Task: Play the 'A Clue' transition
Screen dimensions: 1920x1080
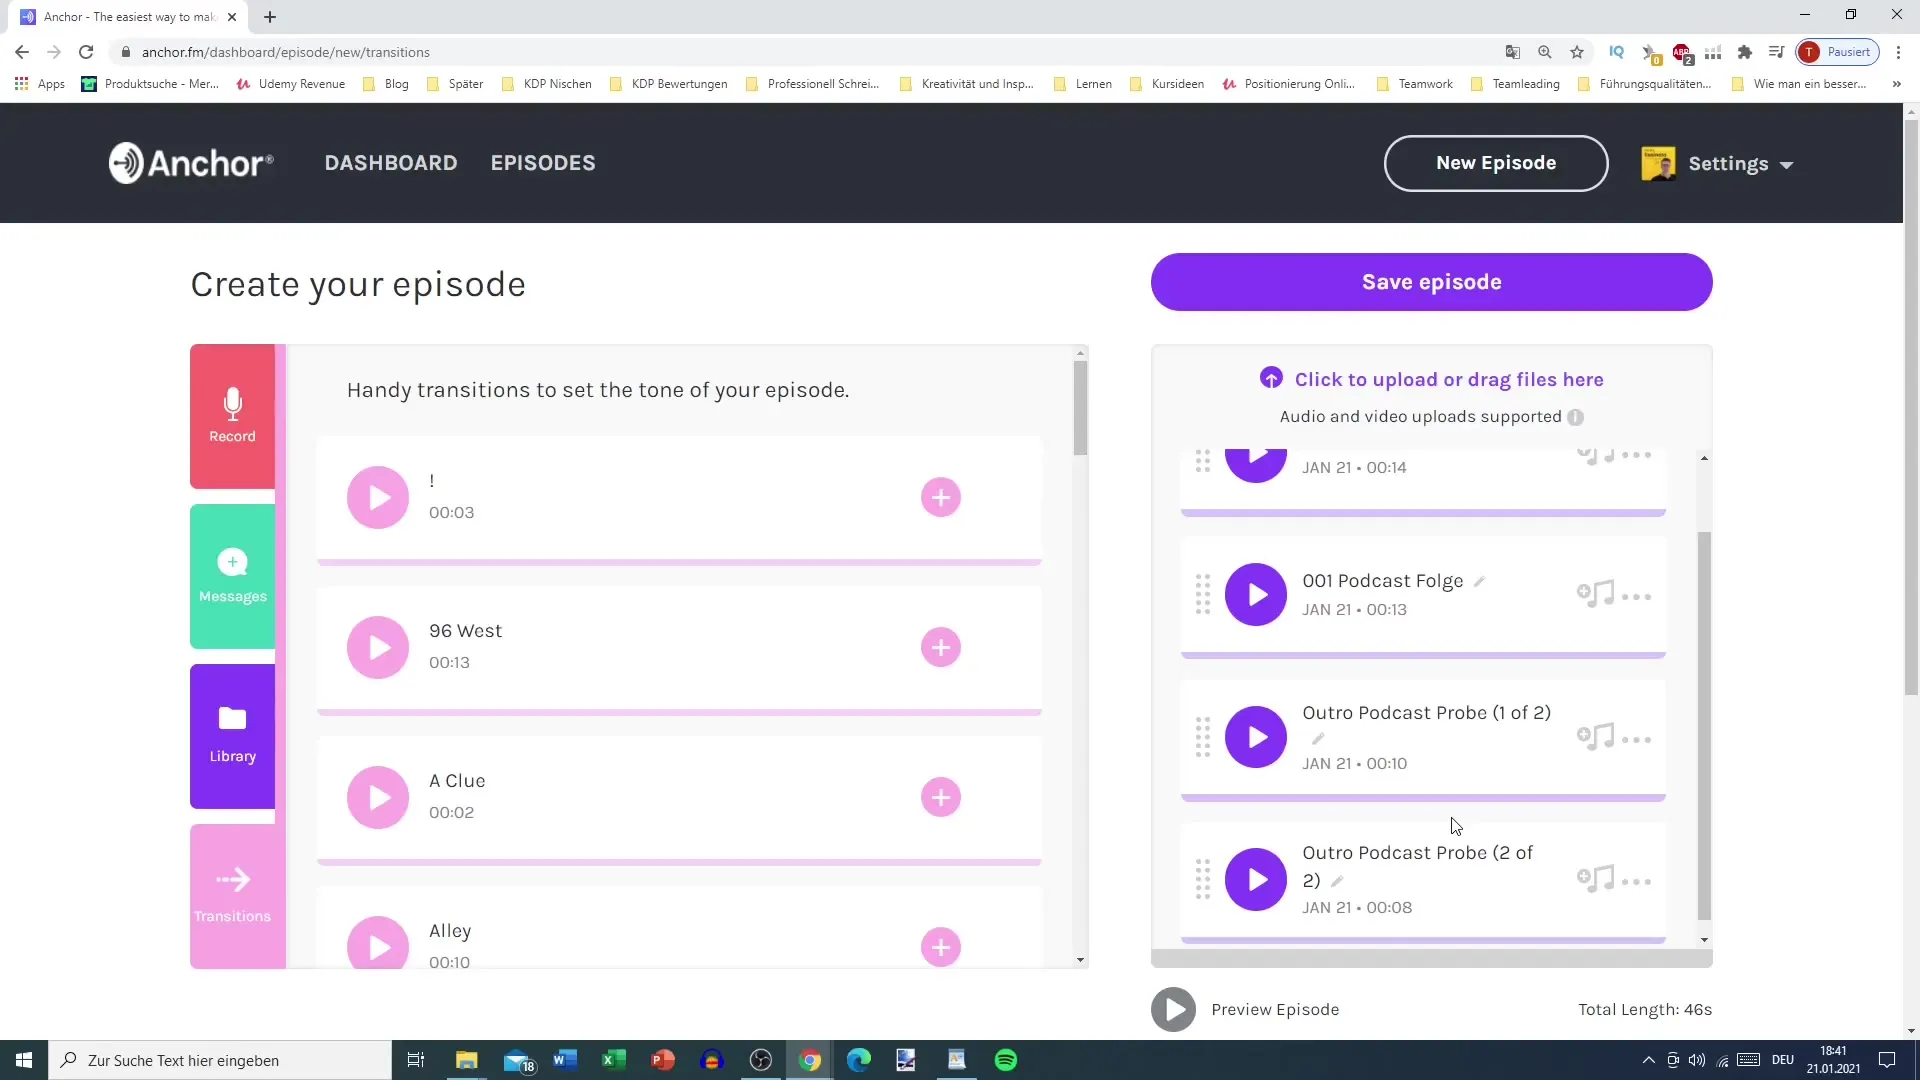Action: pos(378,797)
